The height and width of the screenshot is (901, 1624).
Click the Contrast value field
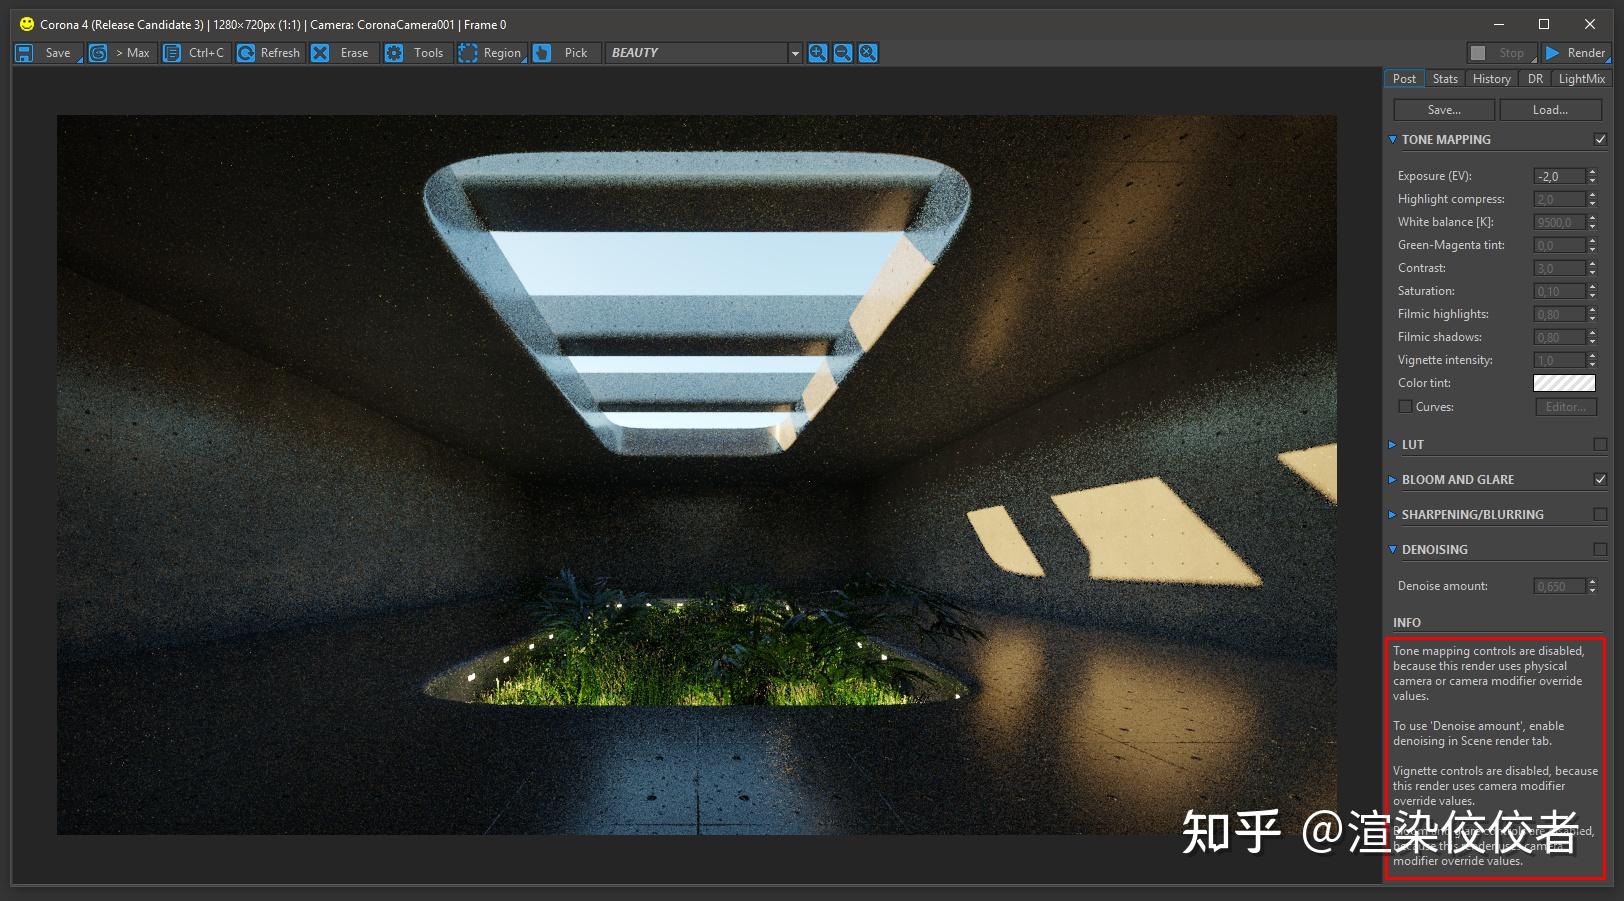click(x=1560, y=268)
